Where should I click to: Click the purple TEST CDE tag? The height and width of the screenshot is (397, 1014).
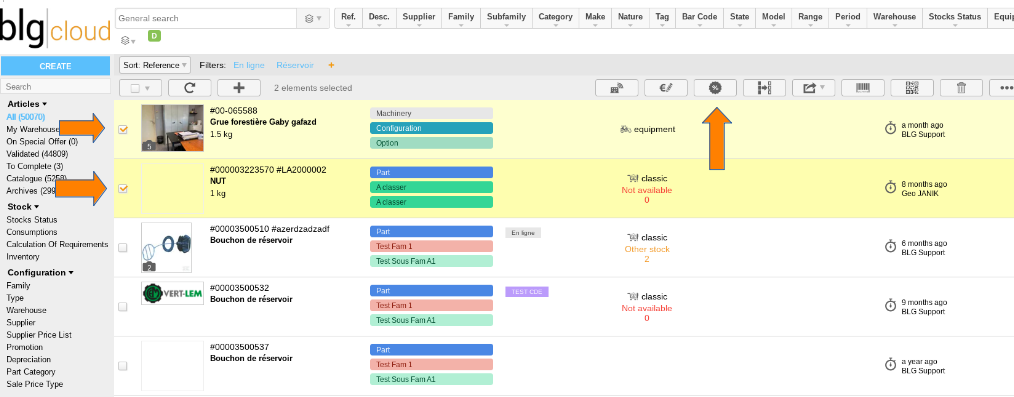click(x=526, y=292)
